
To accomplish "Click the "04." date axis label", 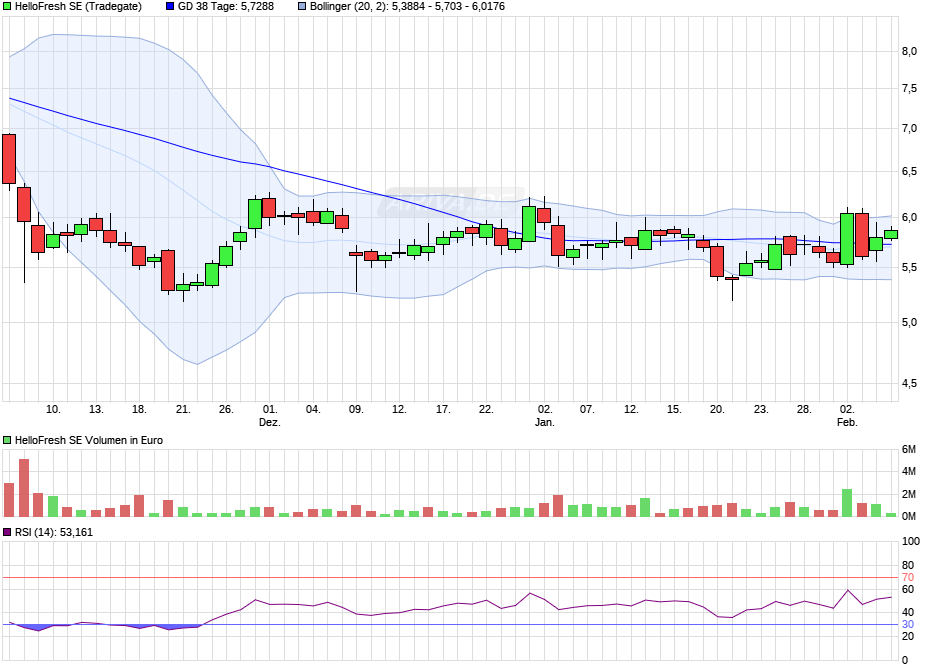I will pyautogui.click(x=313, y=409).
